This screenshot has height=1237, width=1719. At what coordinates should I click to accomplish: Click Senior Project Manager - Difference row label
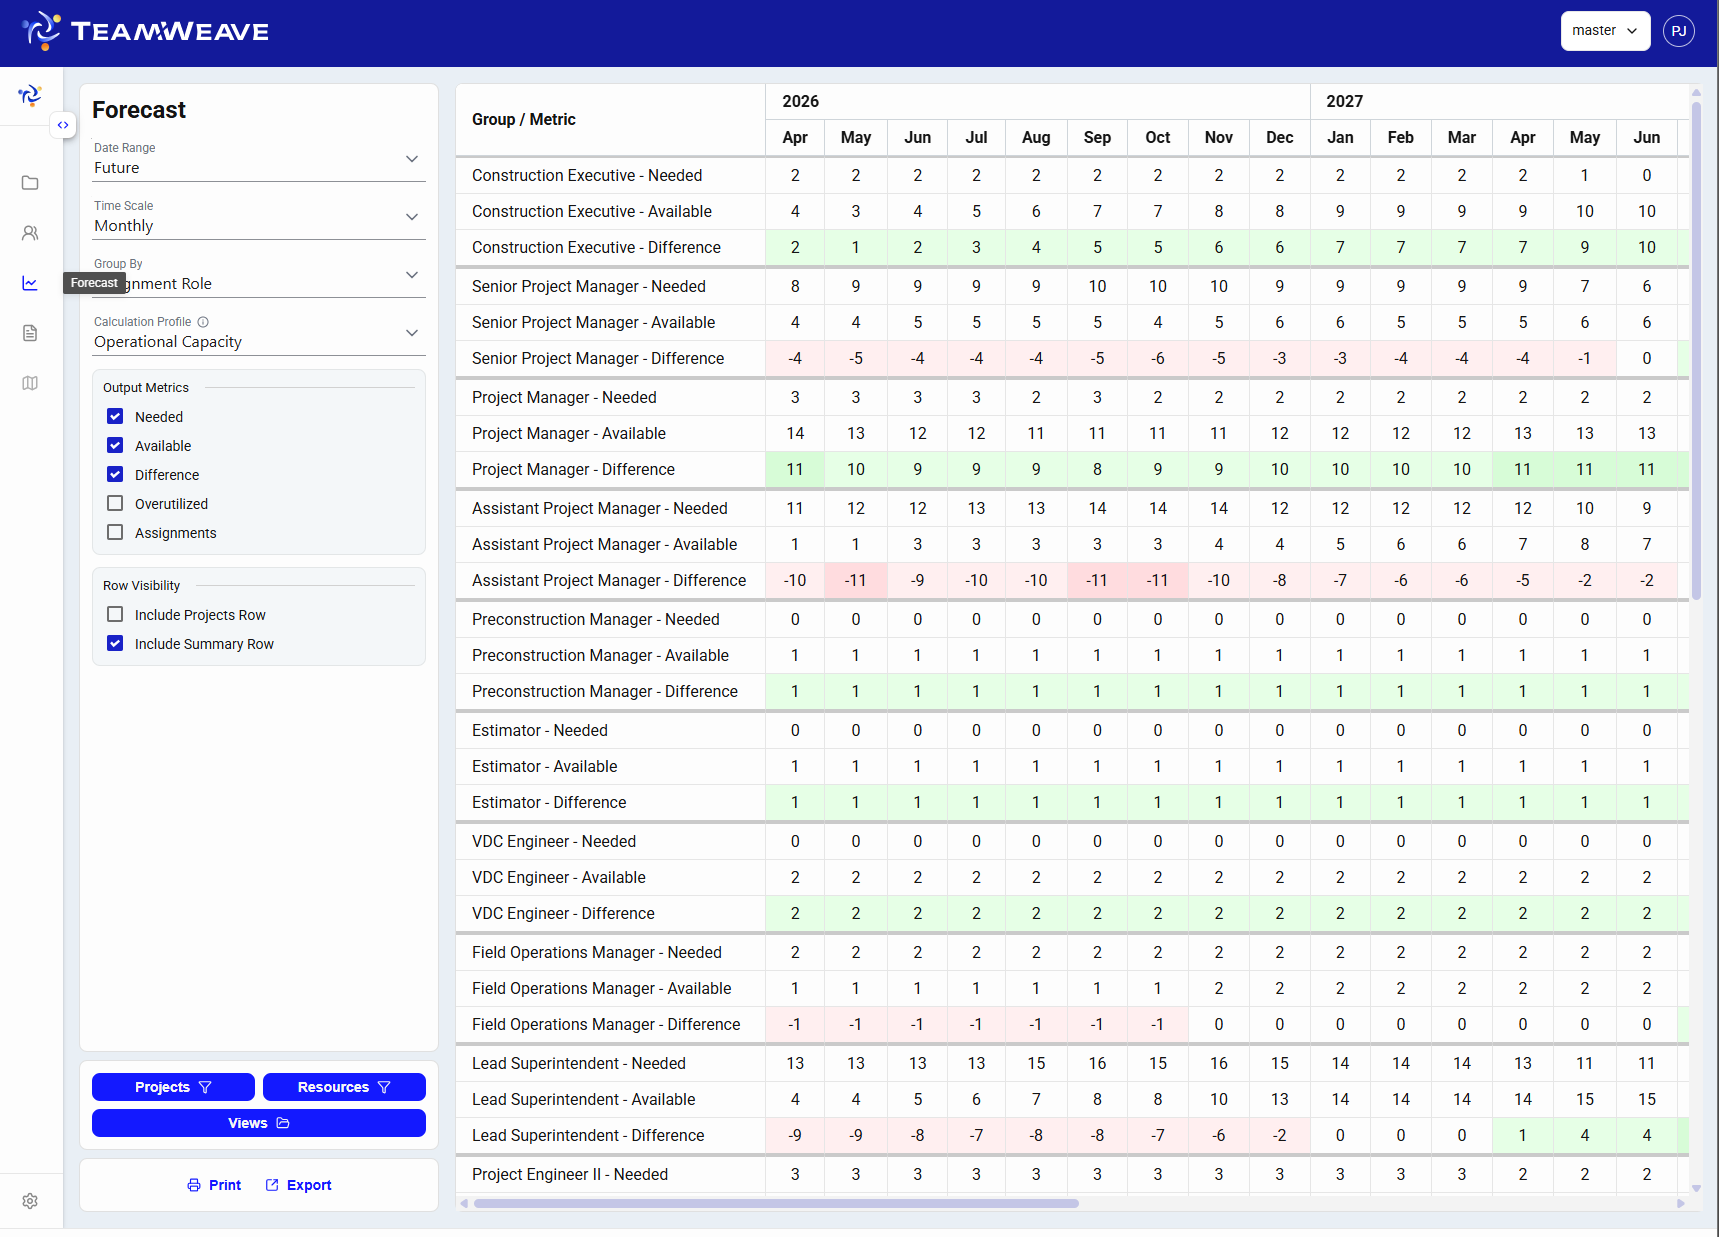598,358
